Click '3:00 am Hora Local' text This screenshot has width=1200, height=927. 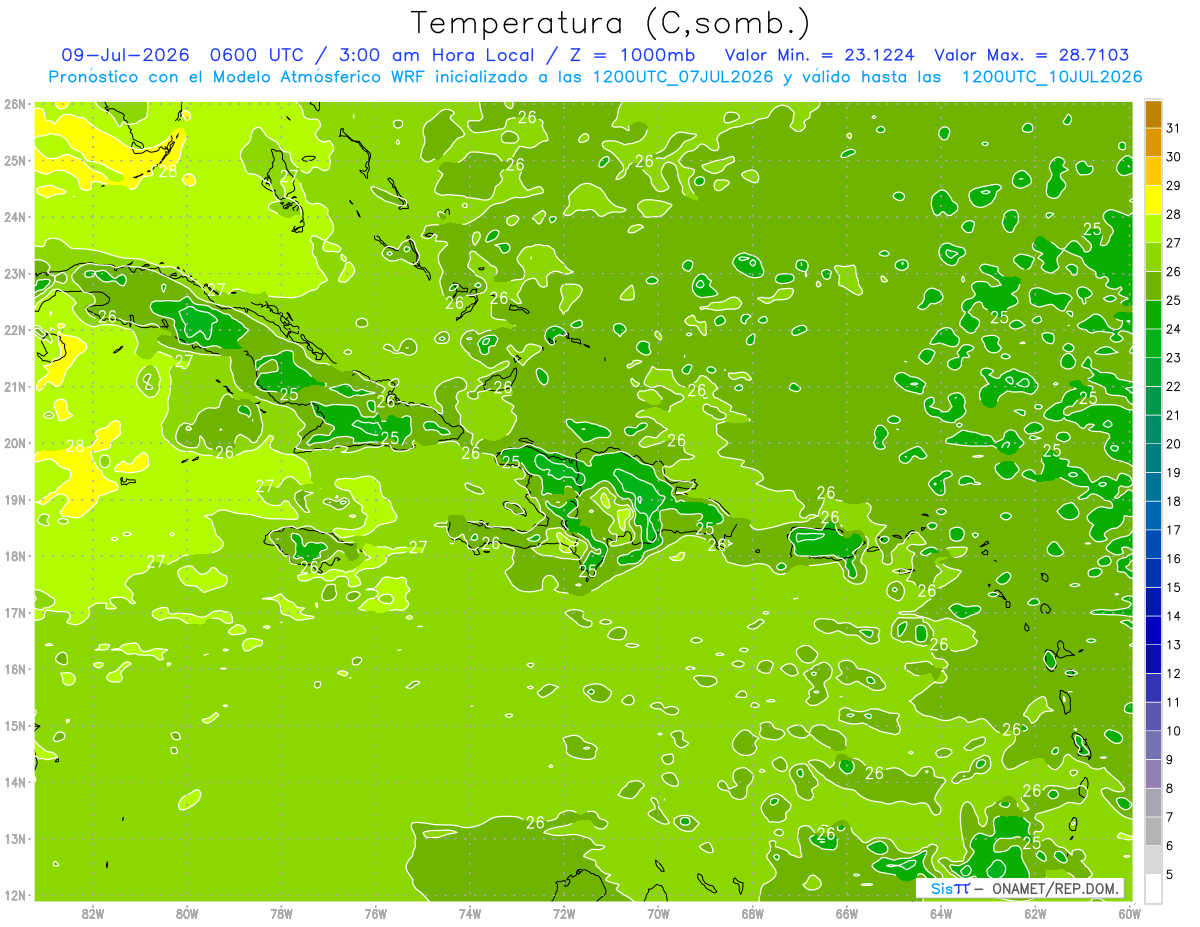click(x=436, y=55)
